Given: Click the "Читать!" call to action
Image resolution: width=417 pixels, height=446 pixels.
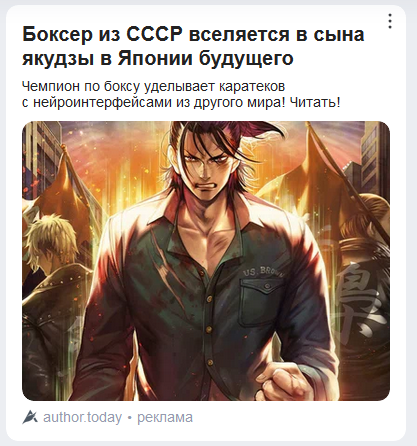Looking at the screenshot, I should point(315,102).
